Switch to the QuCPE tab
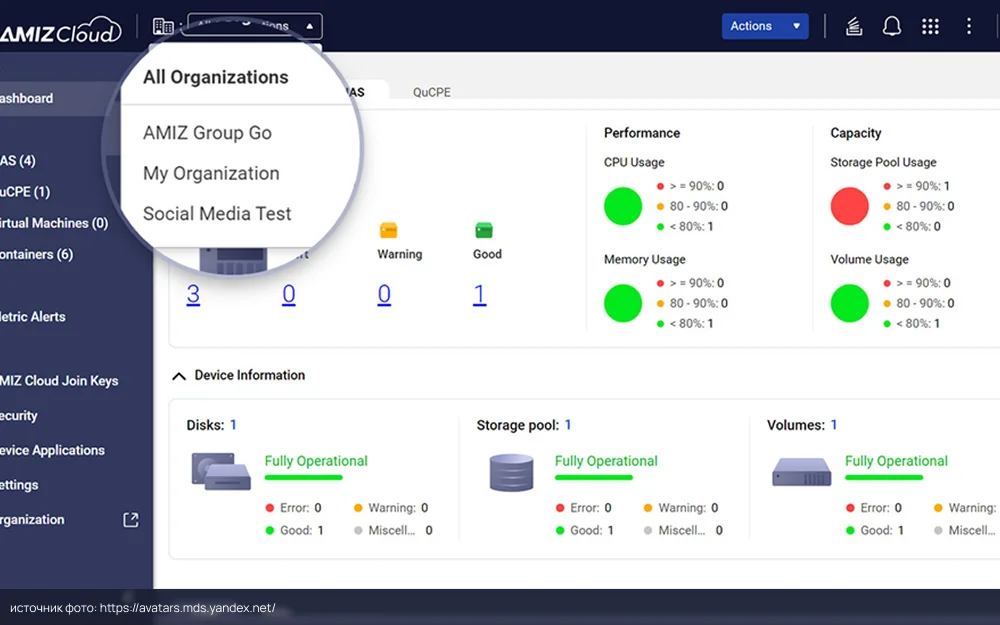Viewport: 1000px width, 625px height. click(x=432, y=92)
